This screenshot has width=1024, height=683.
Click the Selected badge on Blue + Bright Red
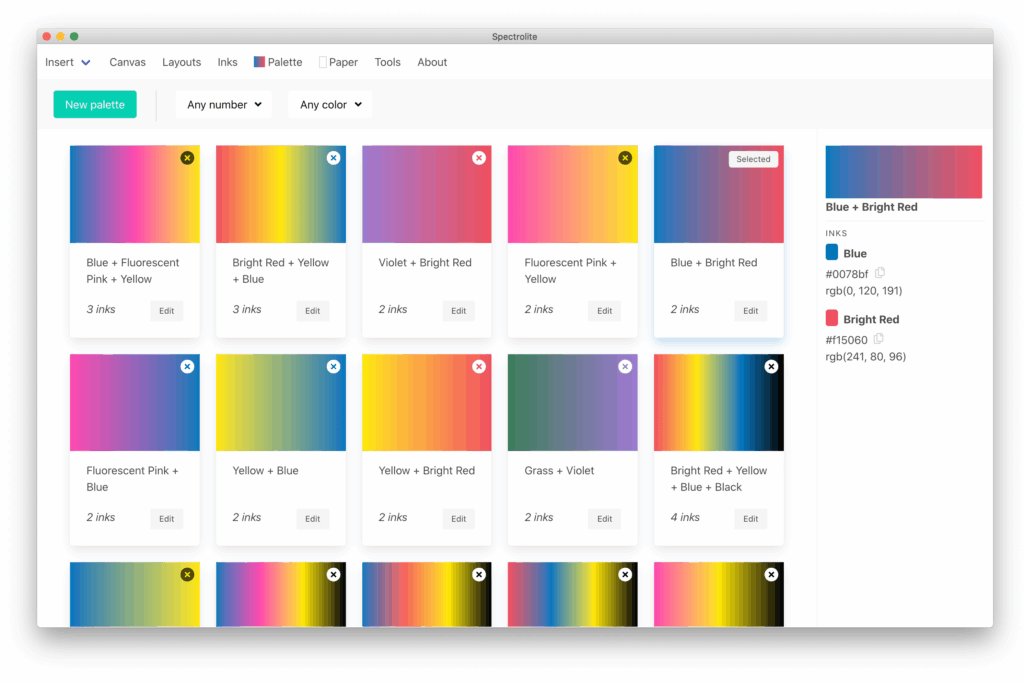(x=753, y=159)
